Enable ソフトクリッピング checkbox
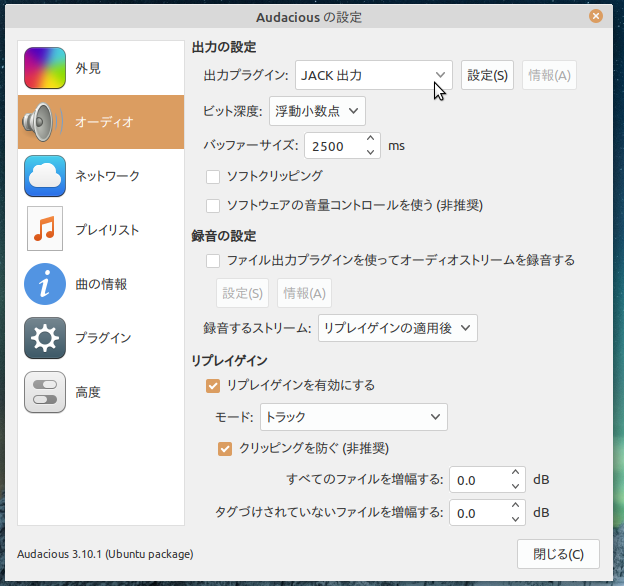624x586 pixels. tap(213, 177)
